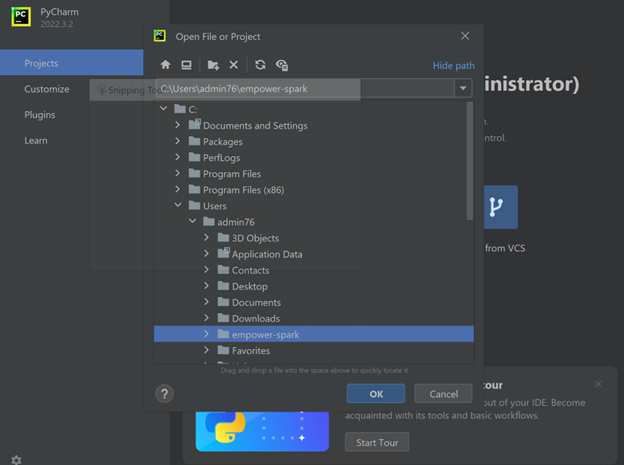Close the Open File or Project dialog

click(465, 36)
